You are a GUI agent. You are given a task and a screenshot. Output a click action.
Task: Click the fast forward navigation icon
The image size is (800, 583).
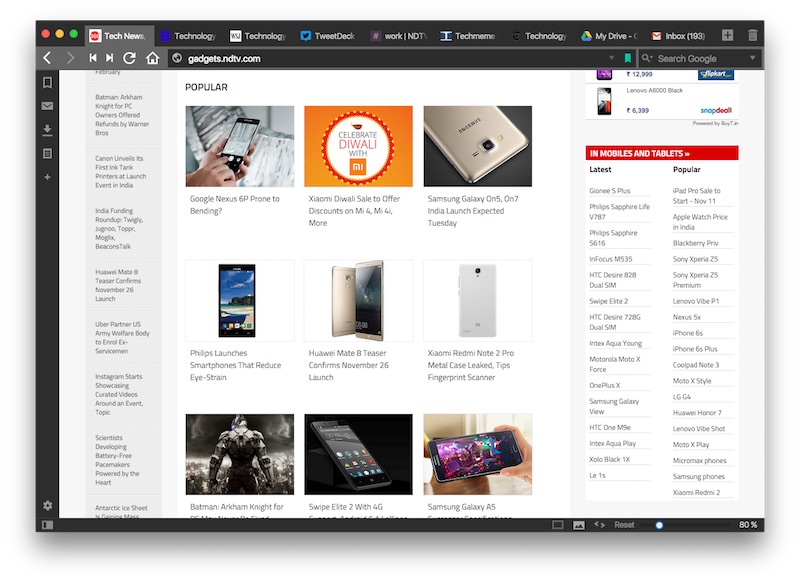(x=110, y=58)
